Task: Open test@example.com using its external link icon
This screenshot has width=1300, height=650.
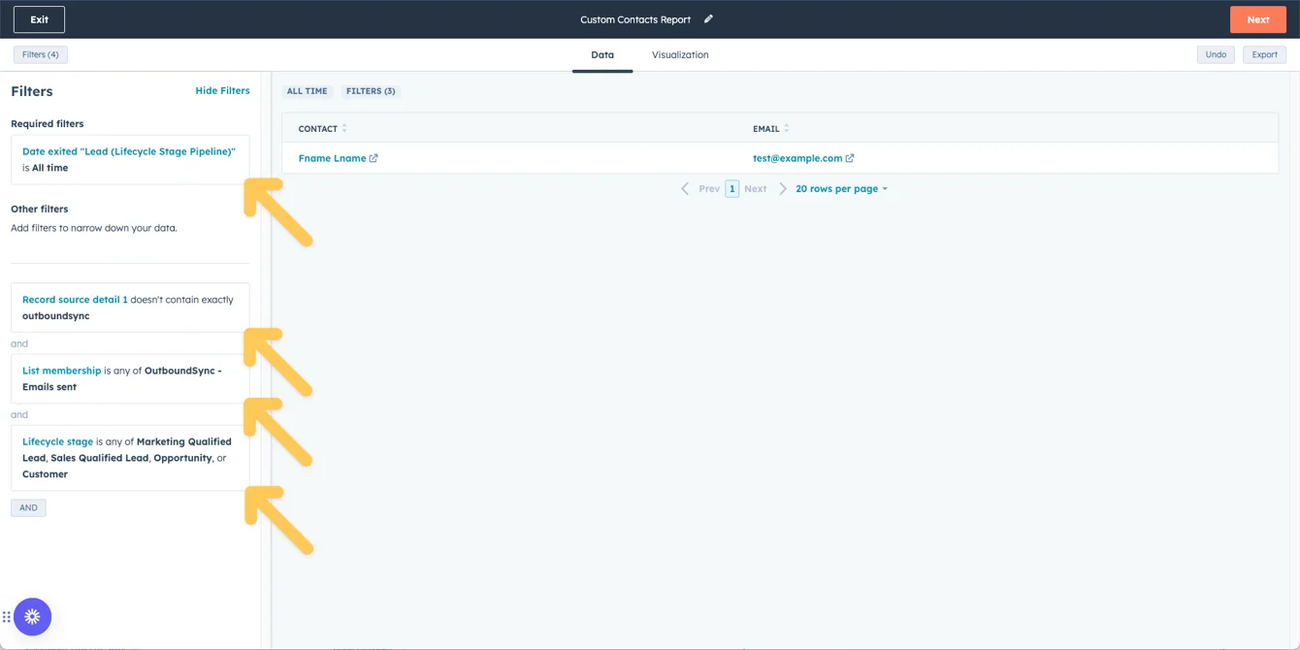Action: (849, 158)
